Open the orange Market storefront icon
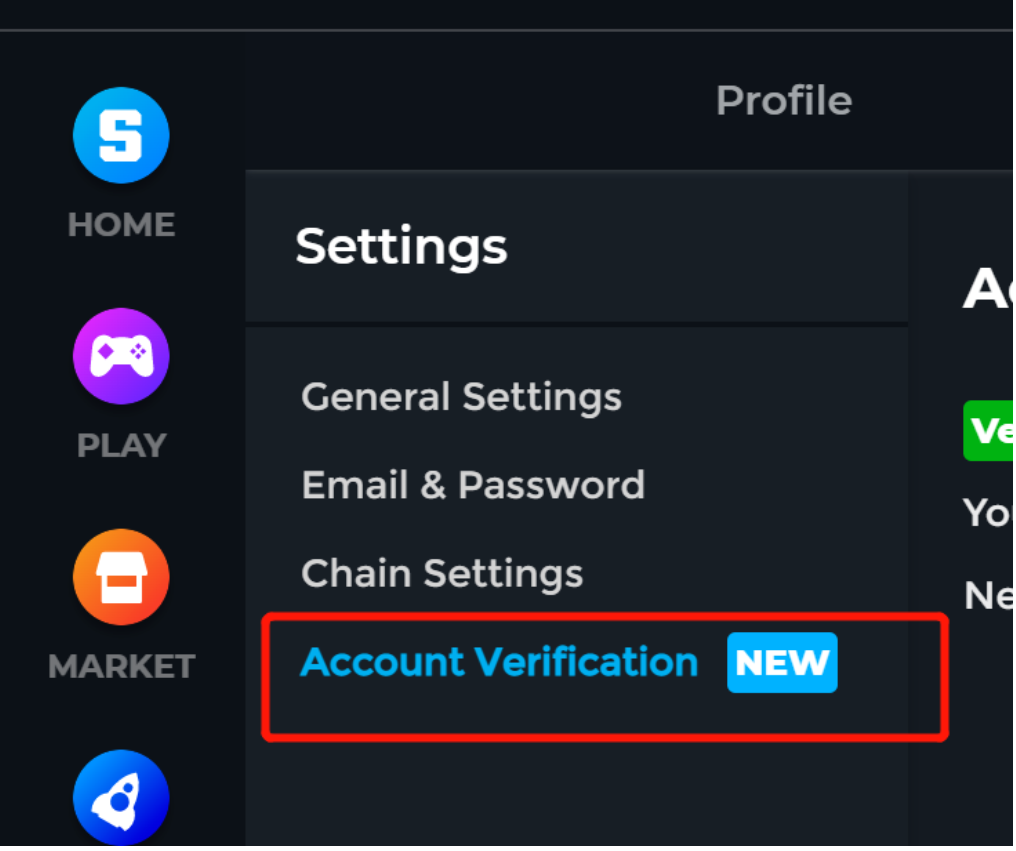1016x851 pixels. coord(121,577)
